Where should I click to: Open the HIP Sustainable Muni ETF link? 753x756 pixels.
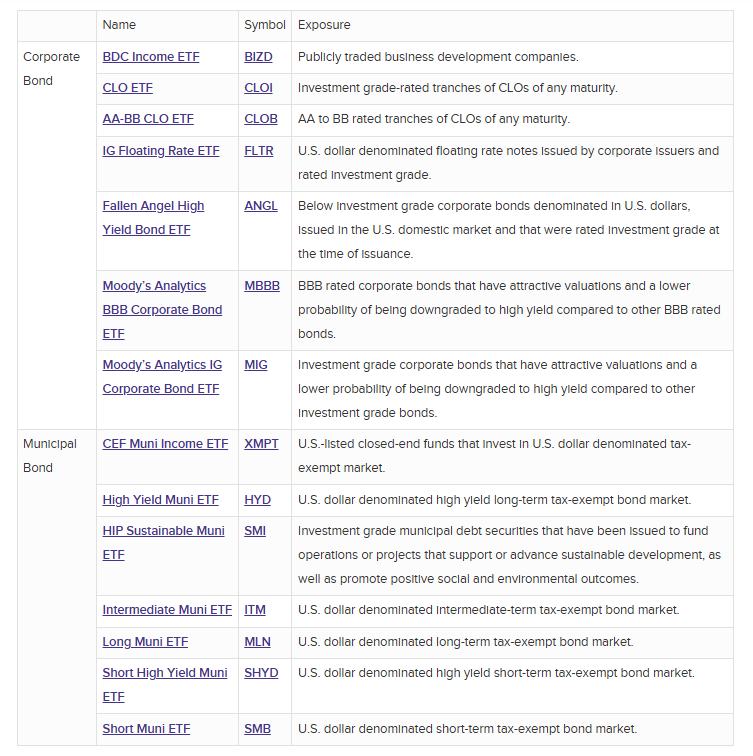pyautogui.click(x=163, y=543)
